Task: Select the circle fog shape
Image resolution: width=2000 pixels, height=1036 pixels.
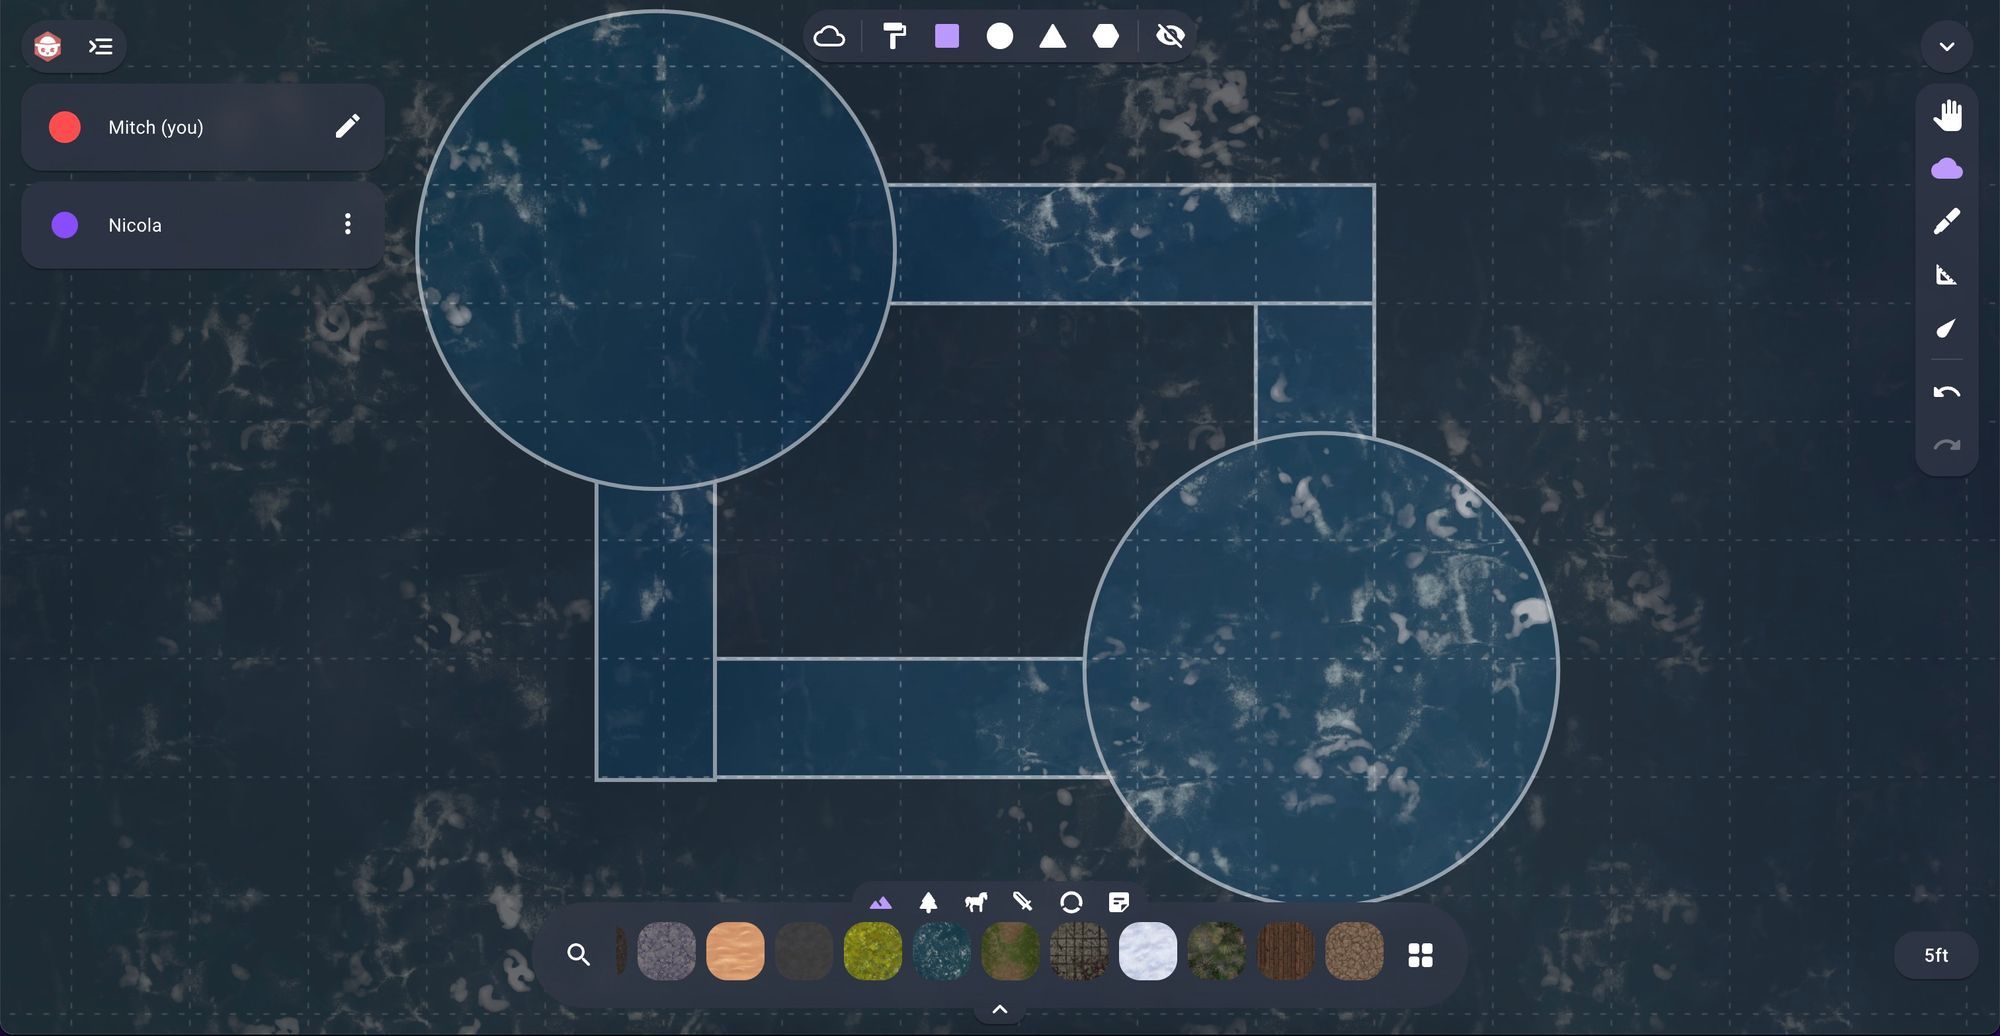Action: click(x=1000, y=37)
